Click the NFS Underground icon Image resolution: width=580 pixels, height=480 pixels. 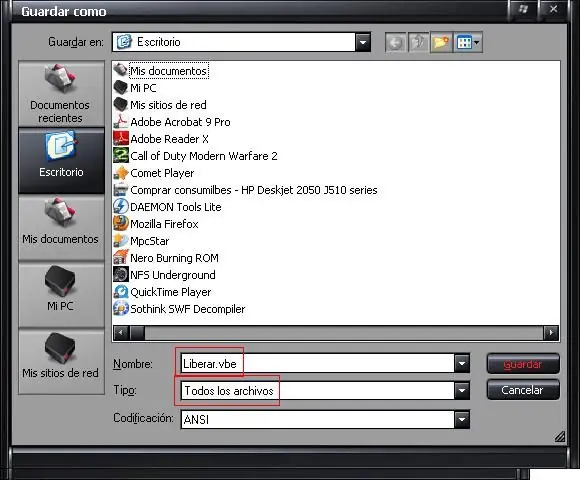coord(121,275)
